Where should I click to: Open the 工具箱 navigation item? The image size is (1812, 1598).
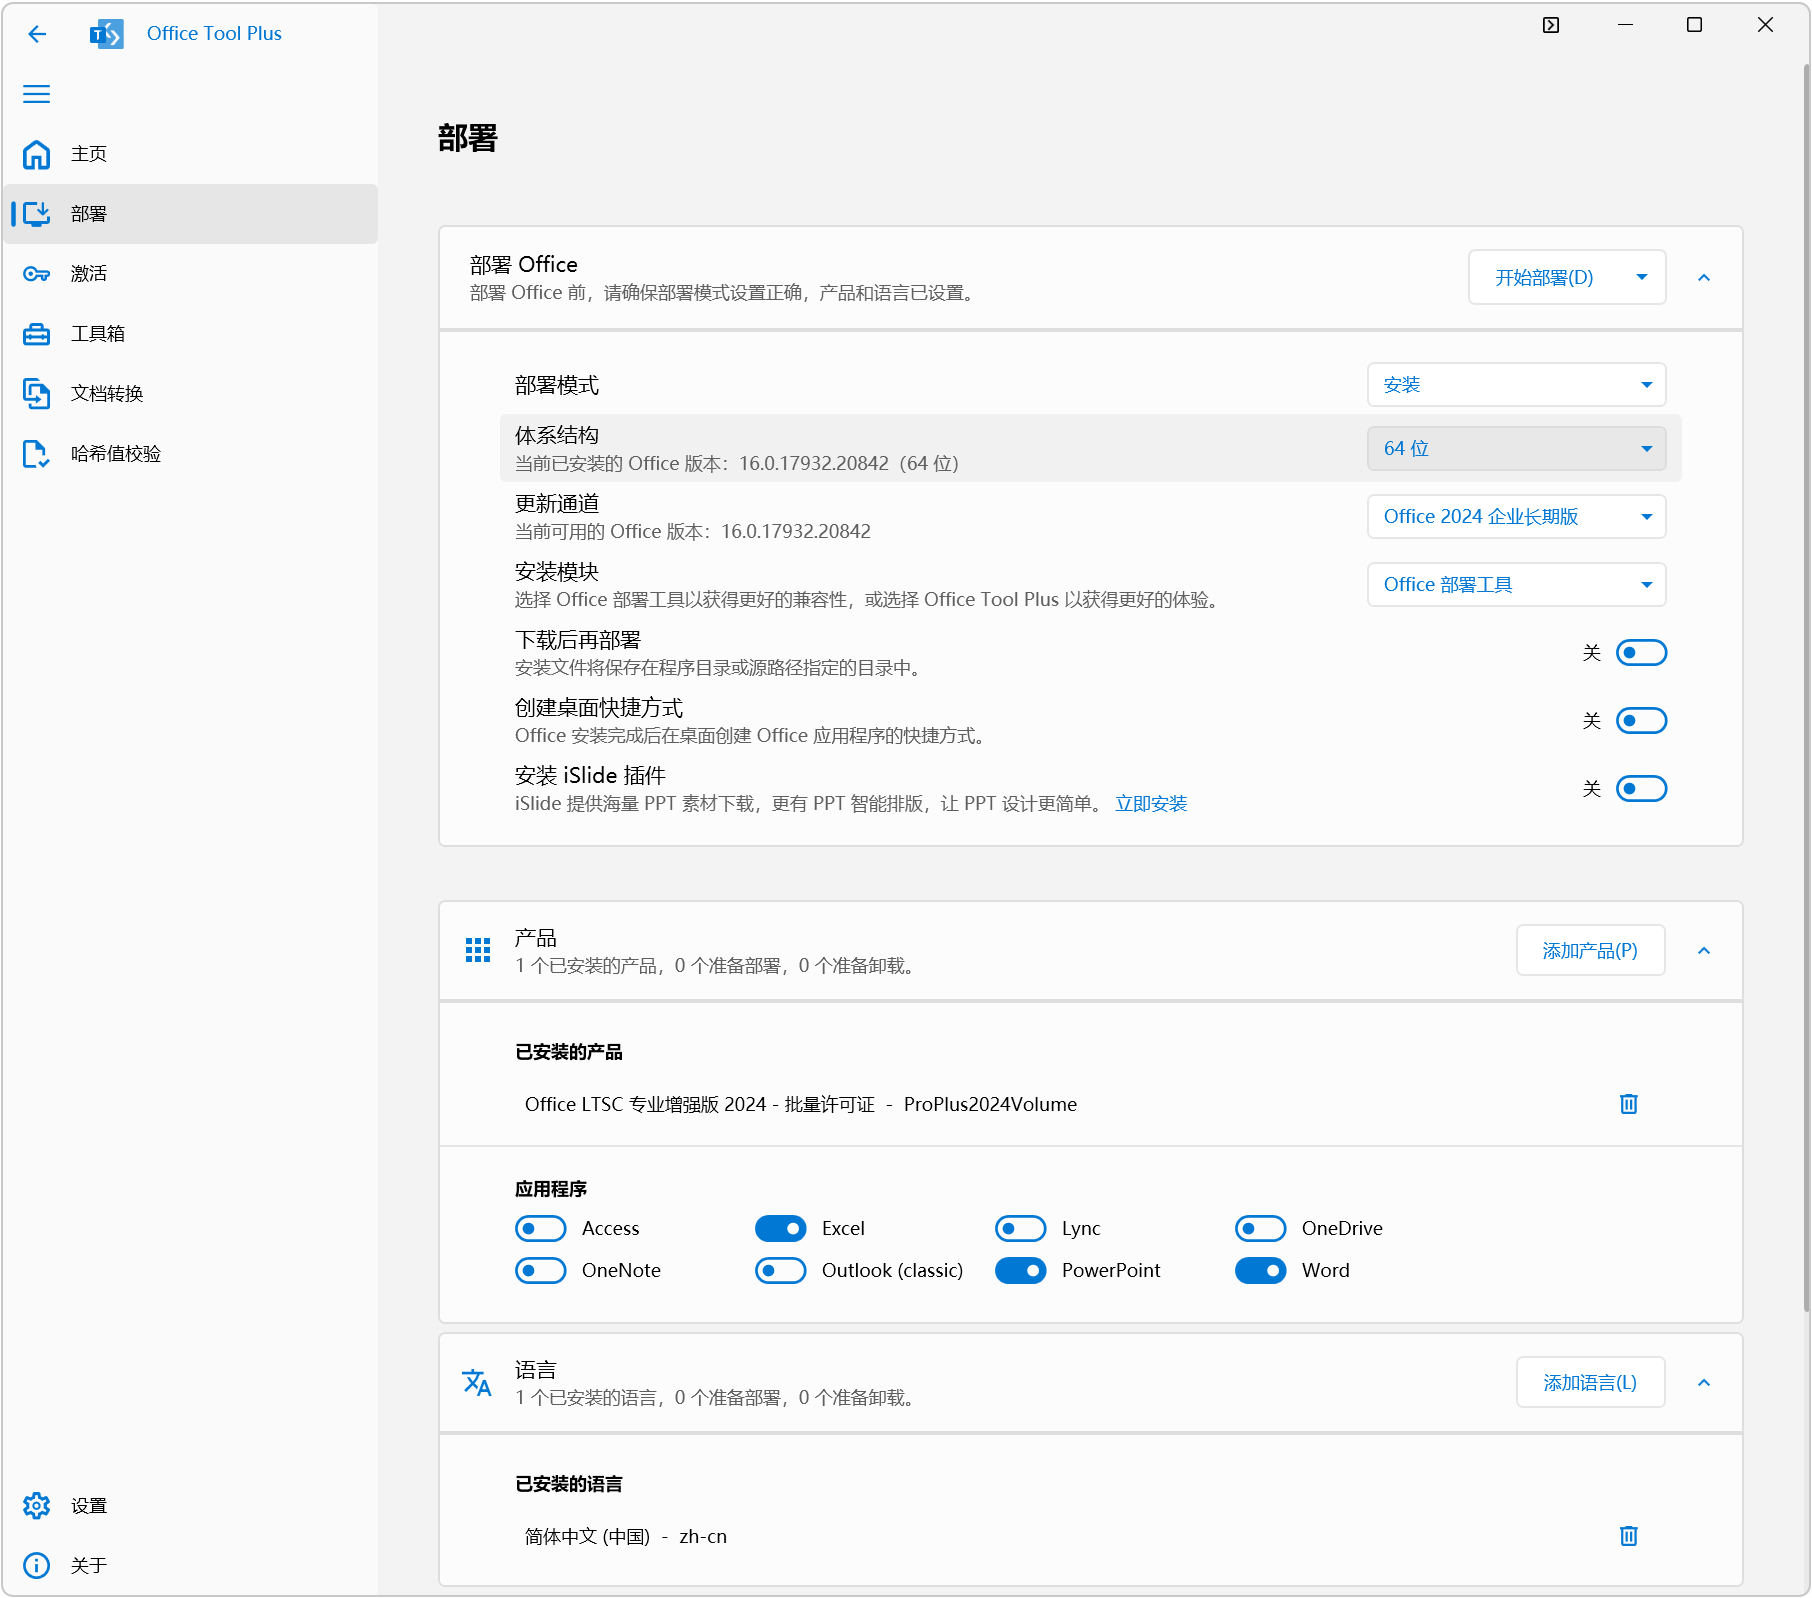tap(190, 334)
